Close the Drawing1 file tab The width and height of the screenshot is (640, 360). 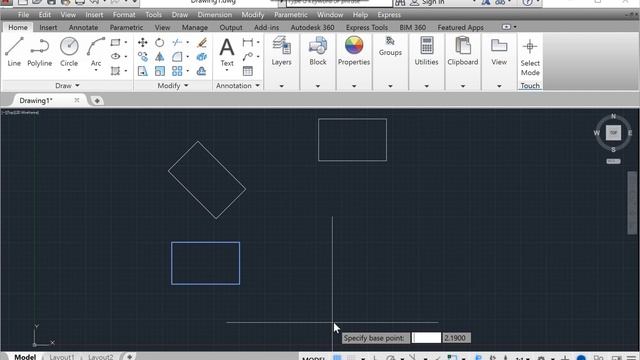coord(77,100)
